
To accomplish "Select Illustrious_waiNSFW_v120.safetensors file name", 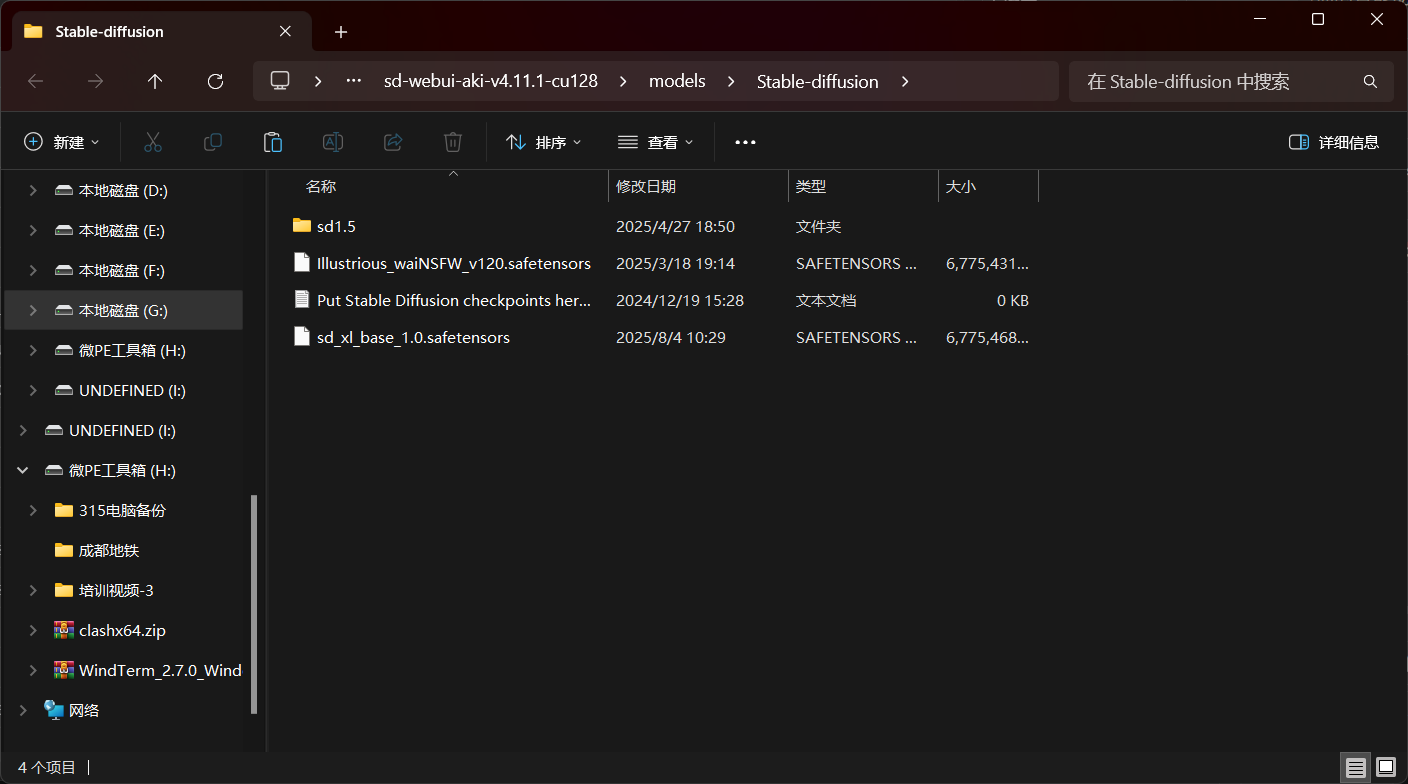I will tap(453, 264).
